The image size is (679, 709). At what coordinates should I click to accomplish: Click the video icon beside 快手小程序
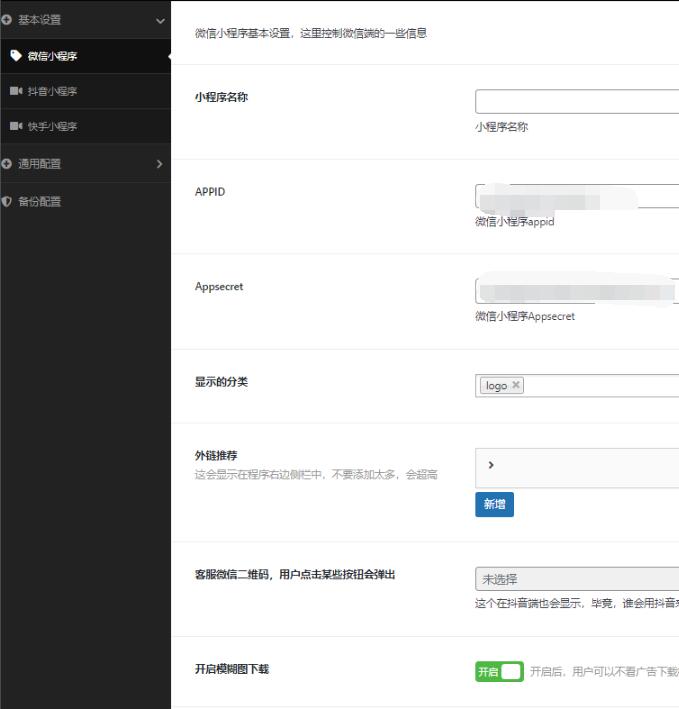[x=16, y=126]
